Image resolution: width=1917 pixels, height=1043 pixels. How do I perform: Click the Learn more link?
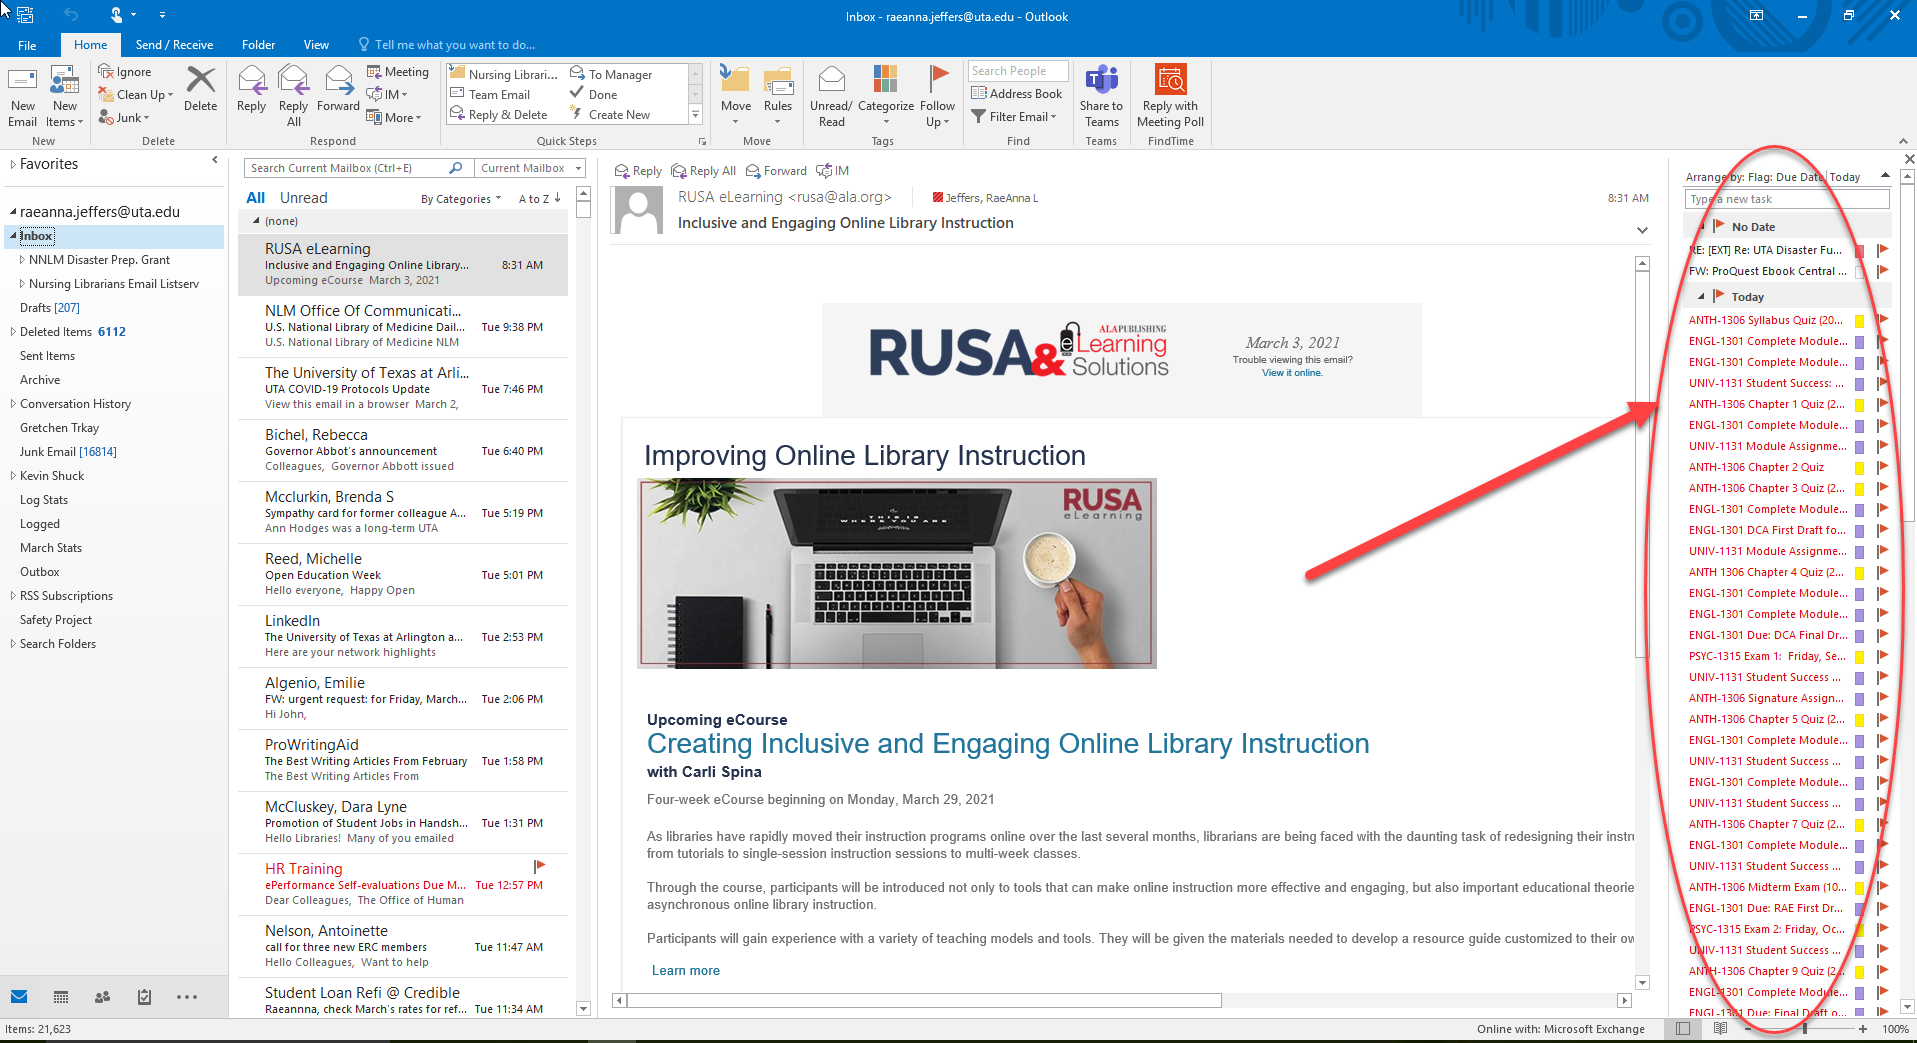coord(685,970)
